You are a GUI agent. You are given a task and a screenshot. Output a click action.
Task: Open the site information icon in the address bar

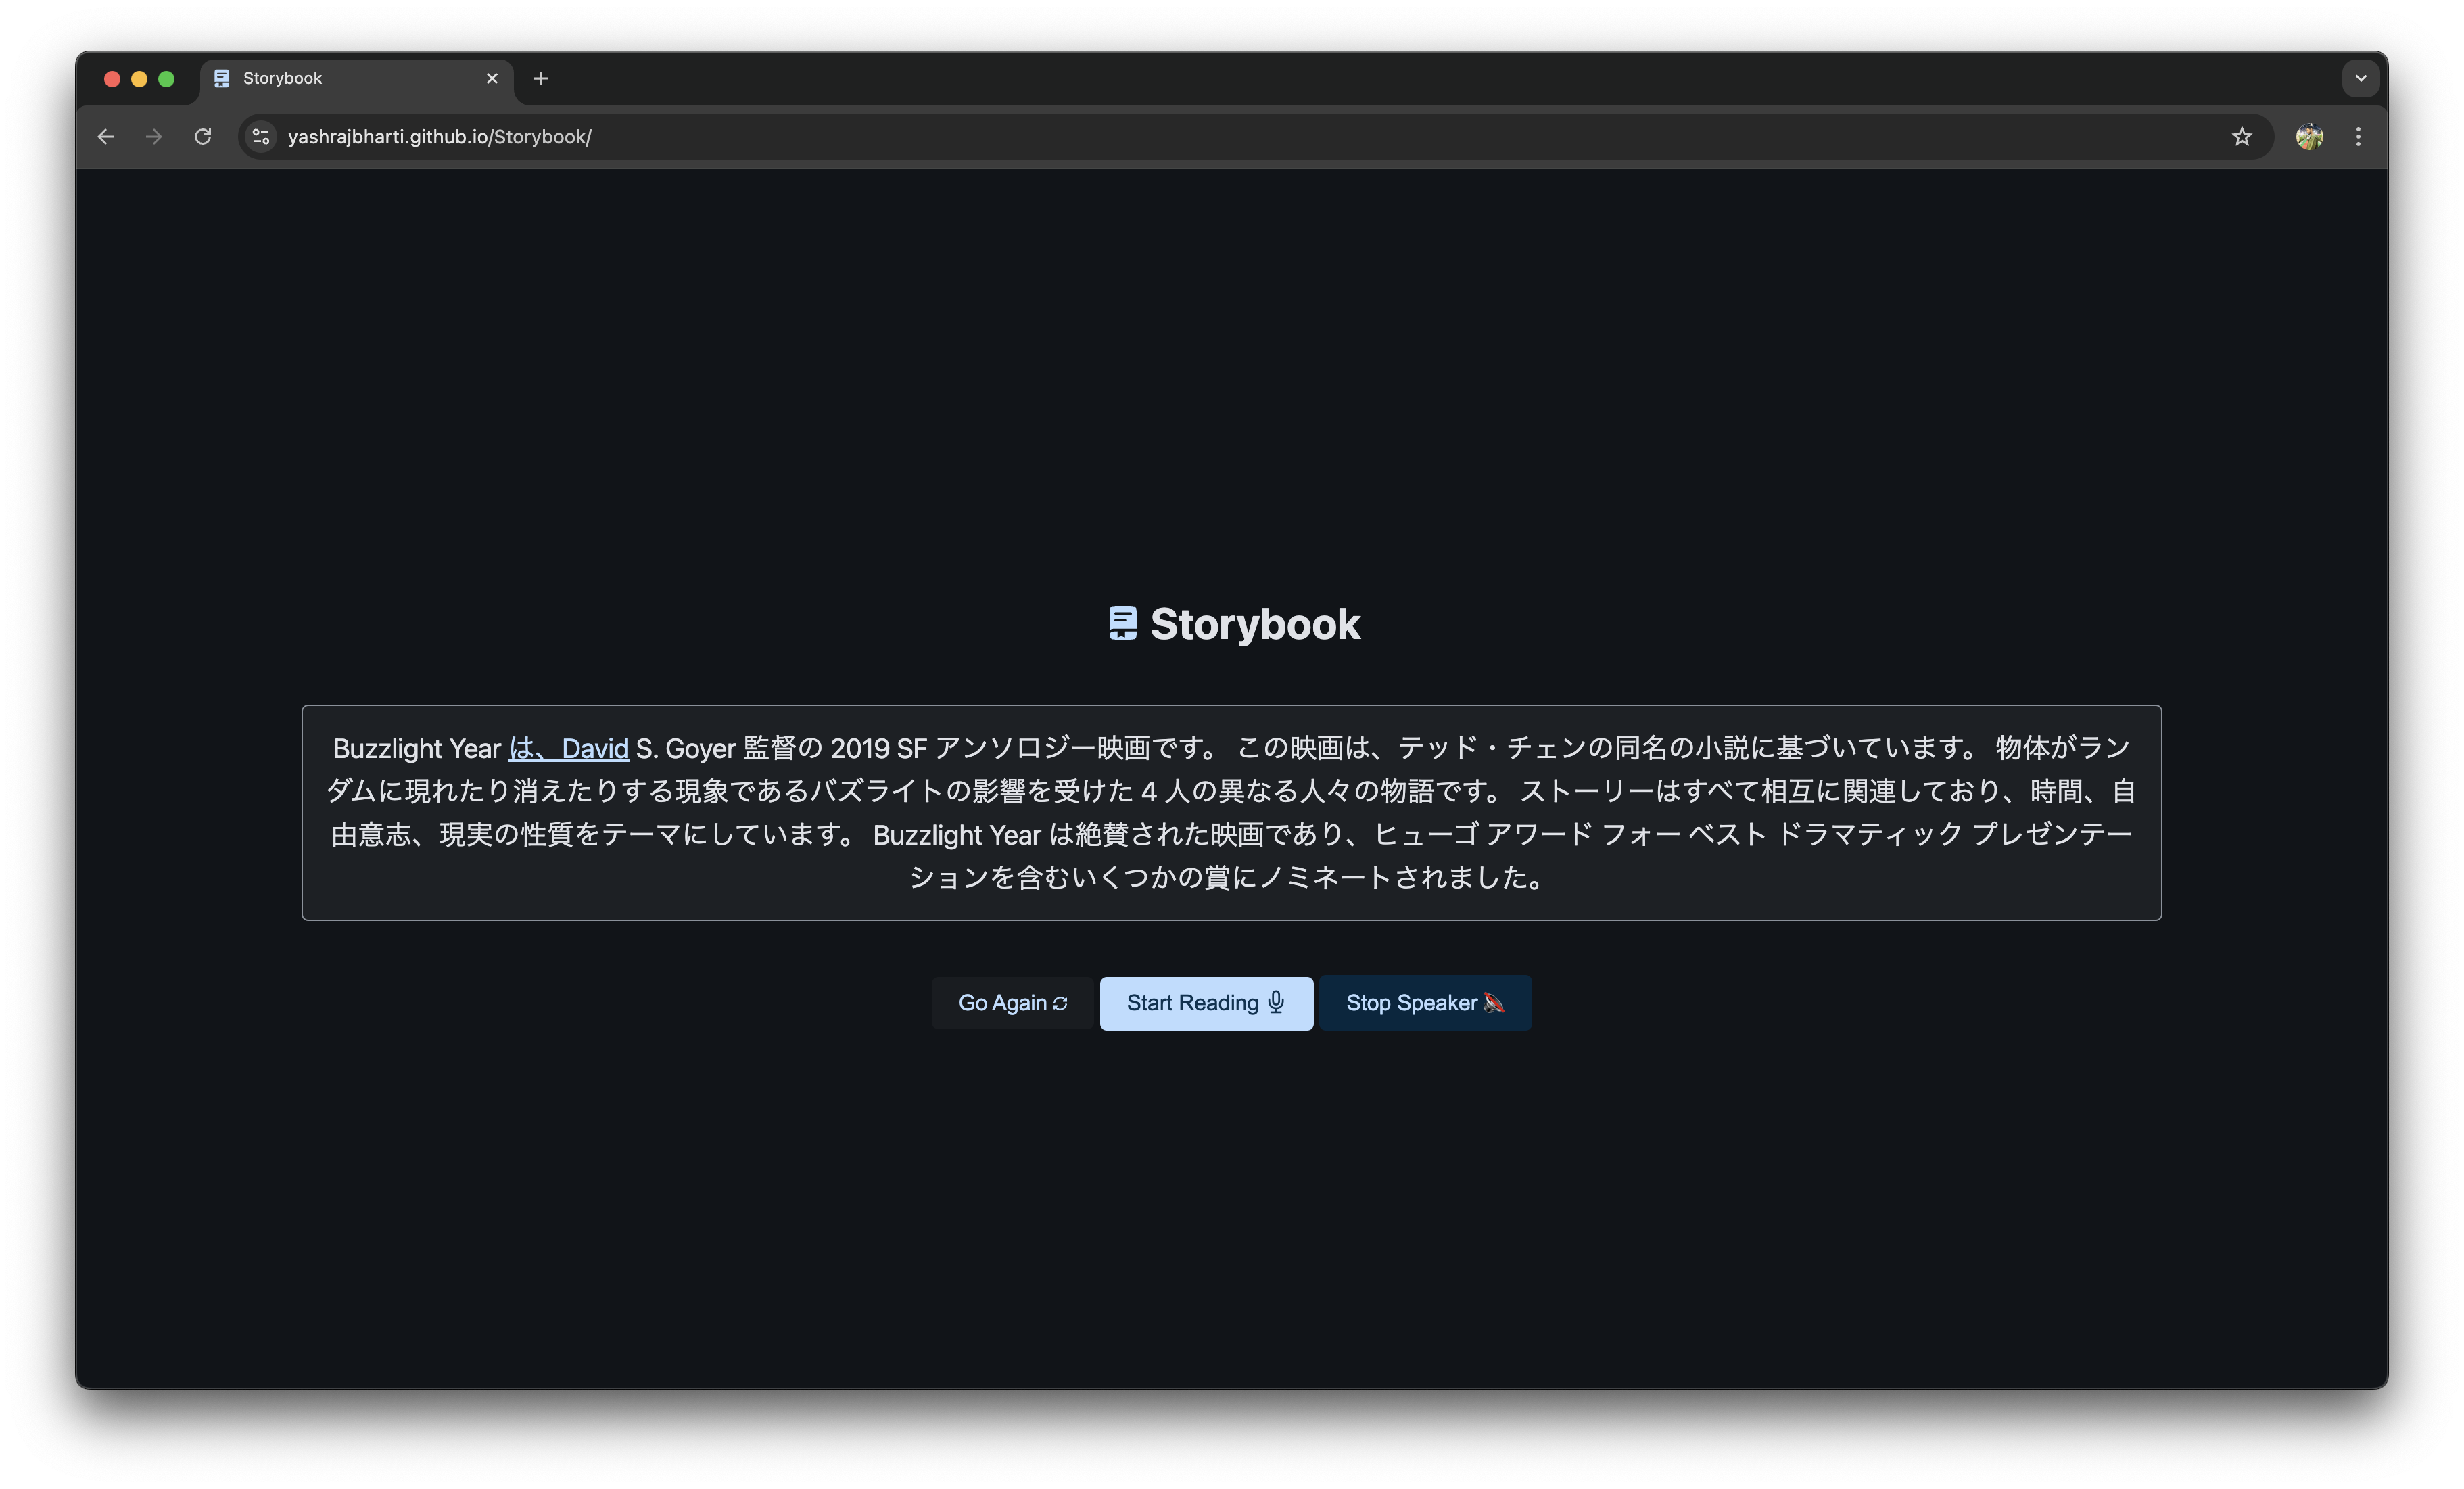coord(261,136)
